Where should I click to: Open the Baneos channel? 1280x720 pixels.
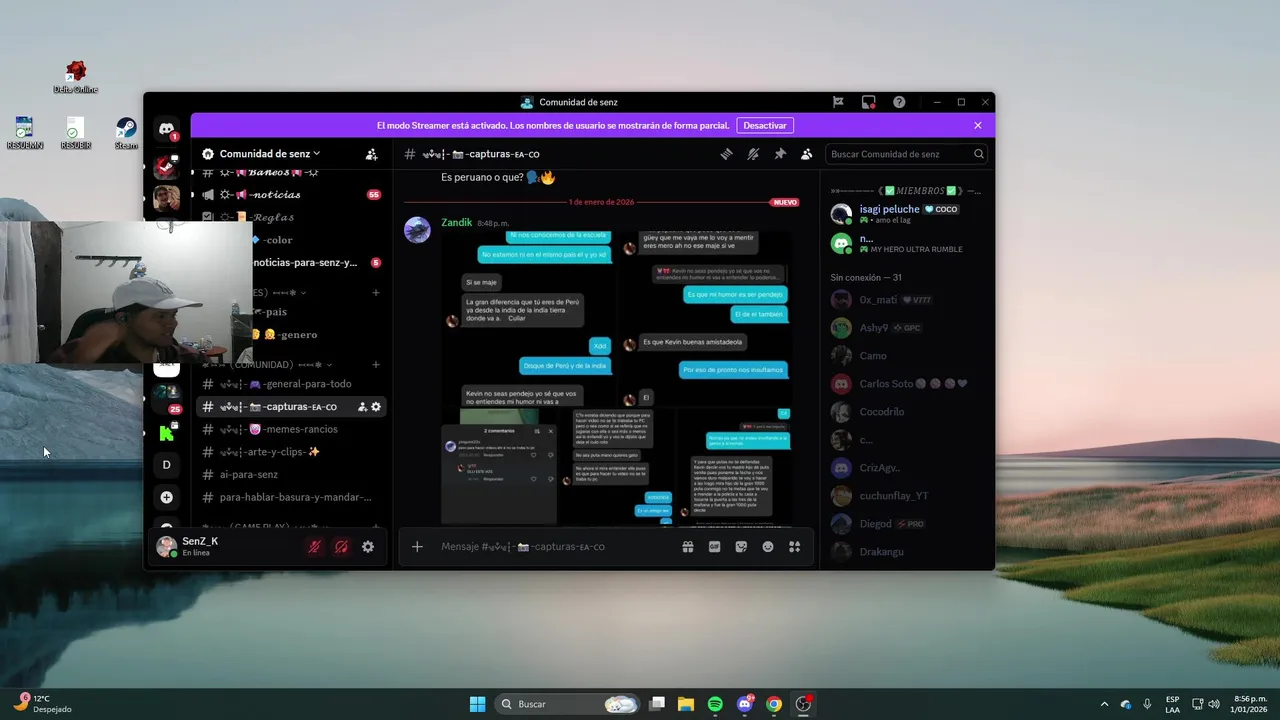pos(290,173)
